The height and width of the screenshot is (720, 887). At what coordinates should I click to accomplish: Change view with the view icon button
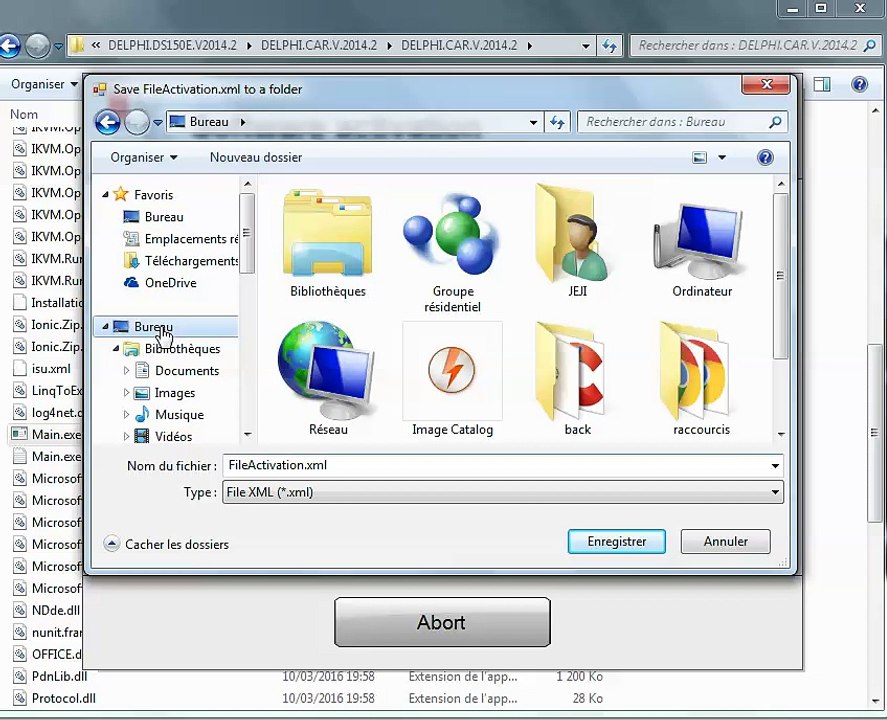tap(700, 157)
